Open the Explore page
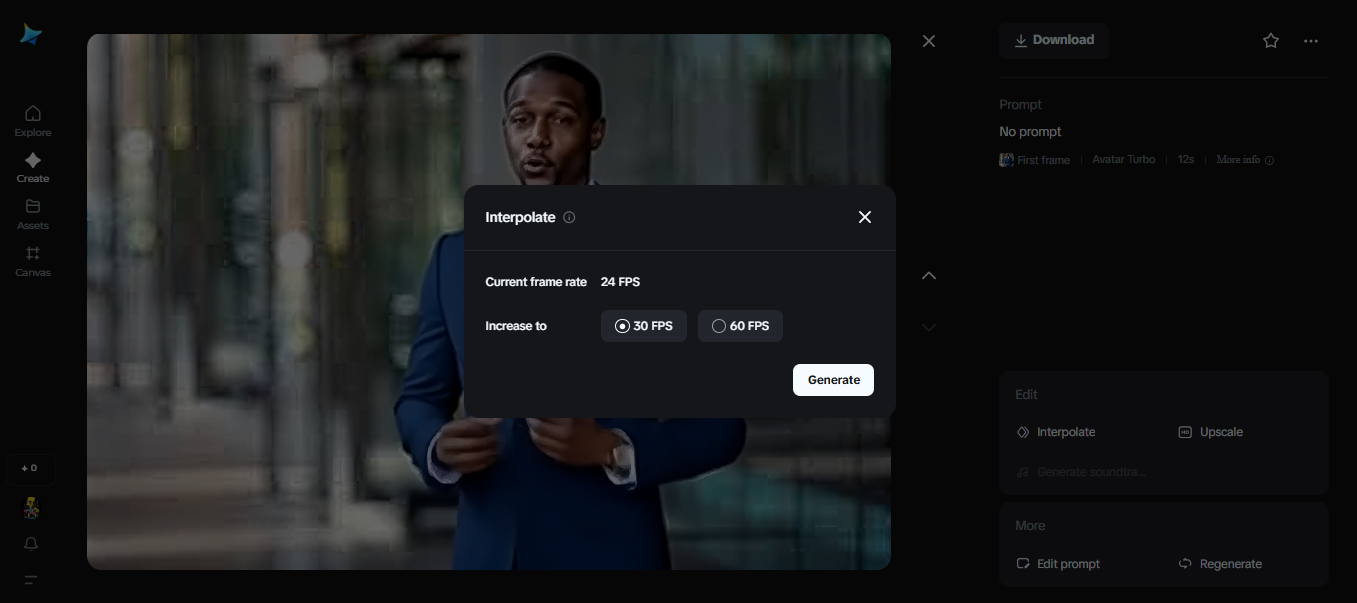Image resolution: width=1357 pixels, height=603 pixels. tap(33, 121)
